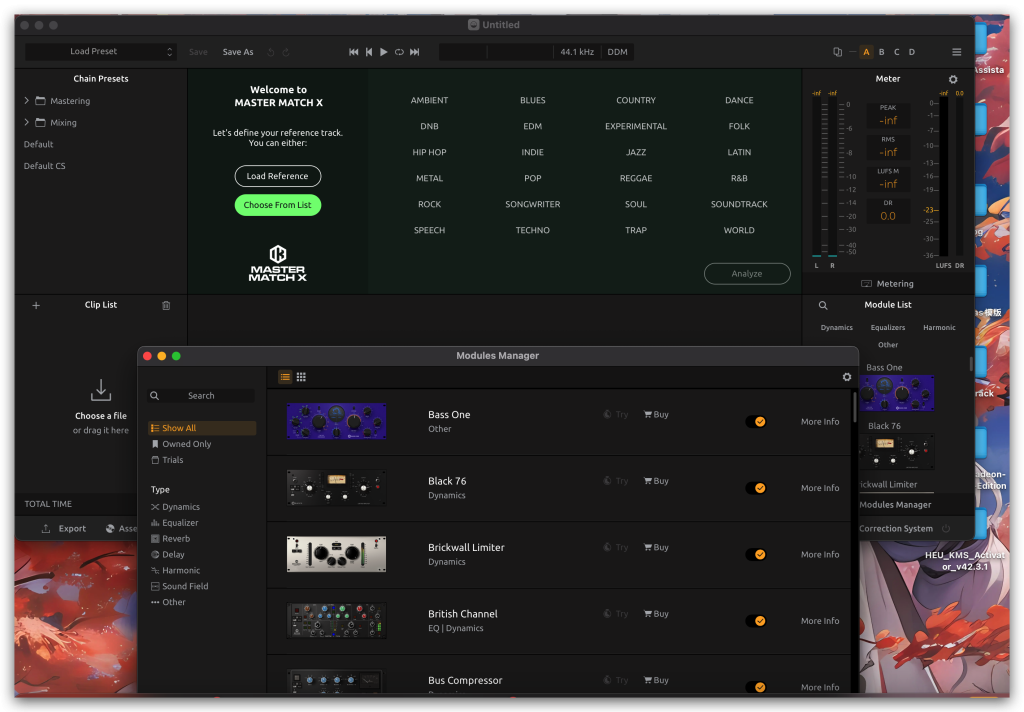
Task: Delete clip using Clip List trash icon
Action: (166, 305)
